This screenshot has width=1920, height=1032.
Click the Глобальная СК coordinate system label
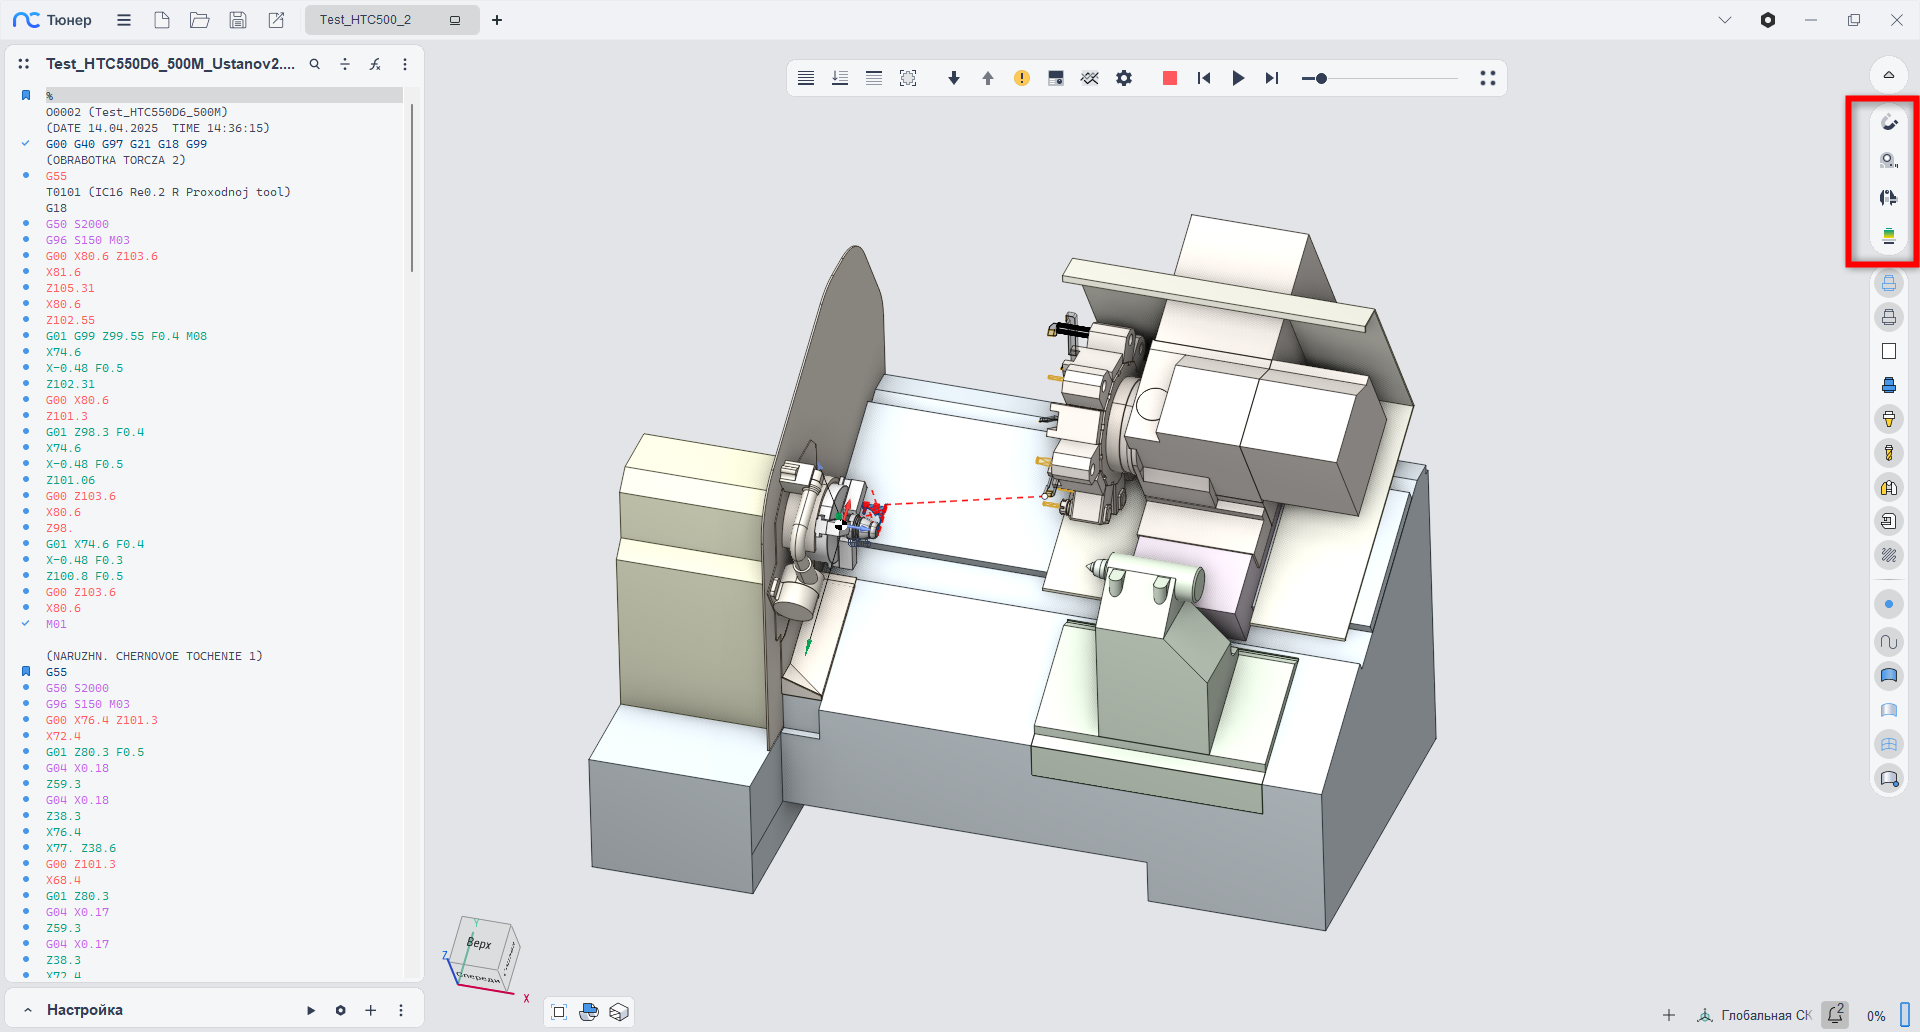click(x=1765, y=1015)
